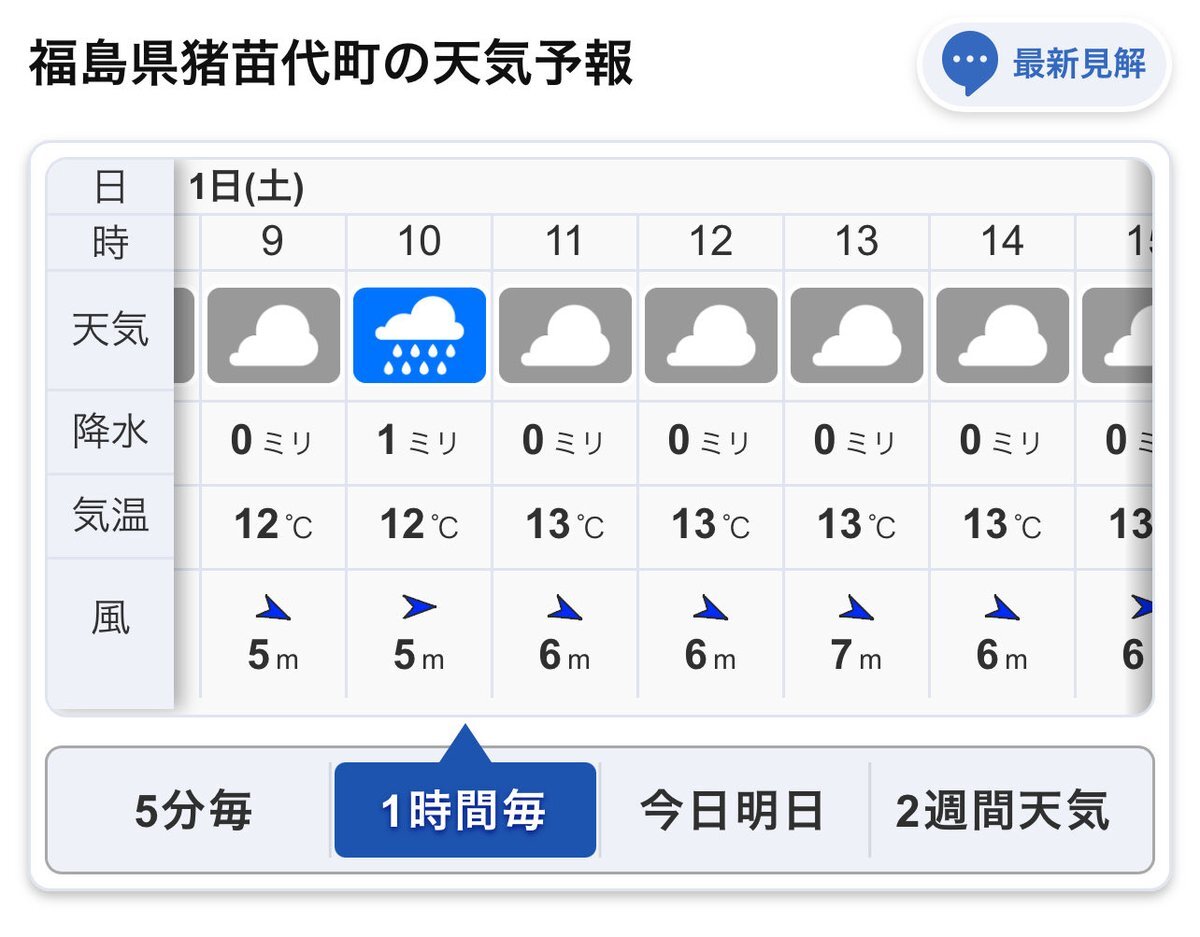
Task: Click the 1日(土) date header
Action: coord(246,187)
